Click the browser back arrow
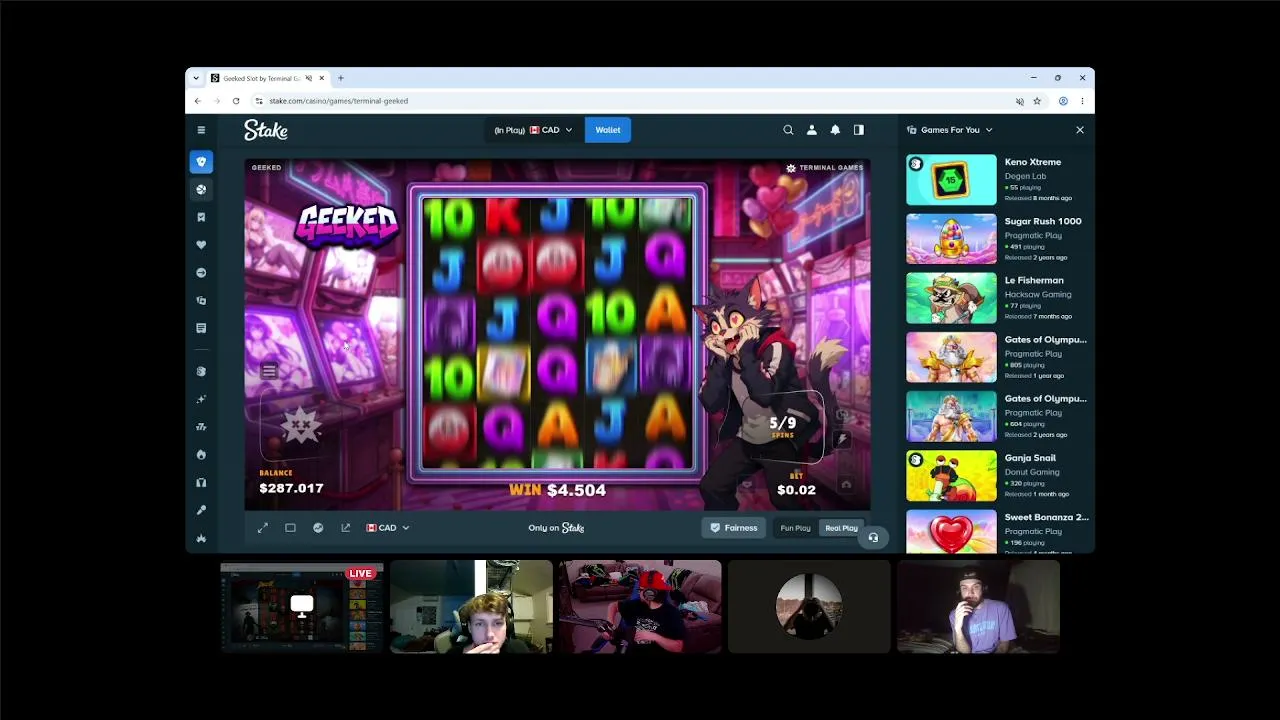This screenshot has width=1280, height=720. (x=198, y=101)
